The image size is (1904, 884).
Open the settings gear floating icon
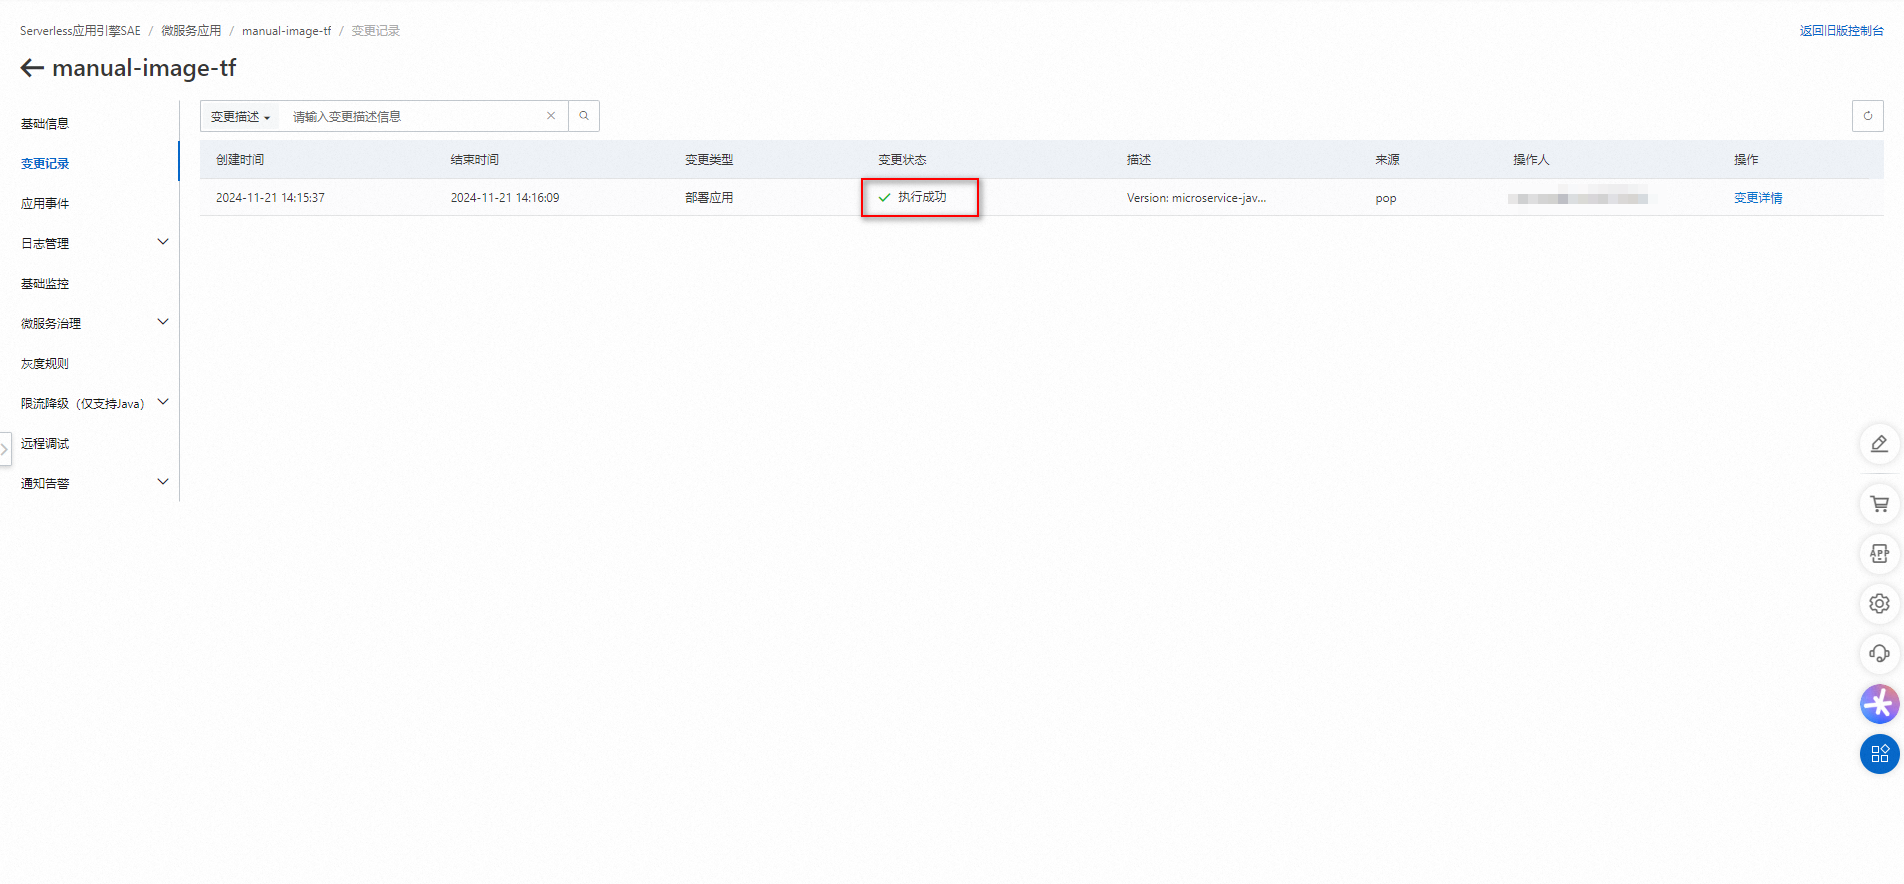[1879, 604]
